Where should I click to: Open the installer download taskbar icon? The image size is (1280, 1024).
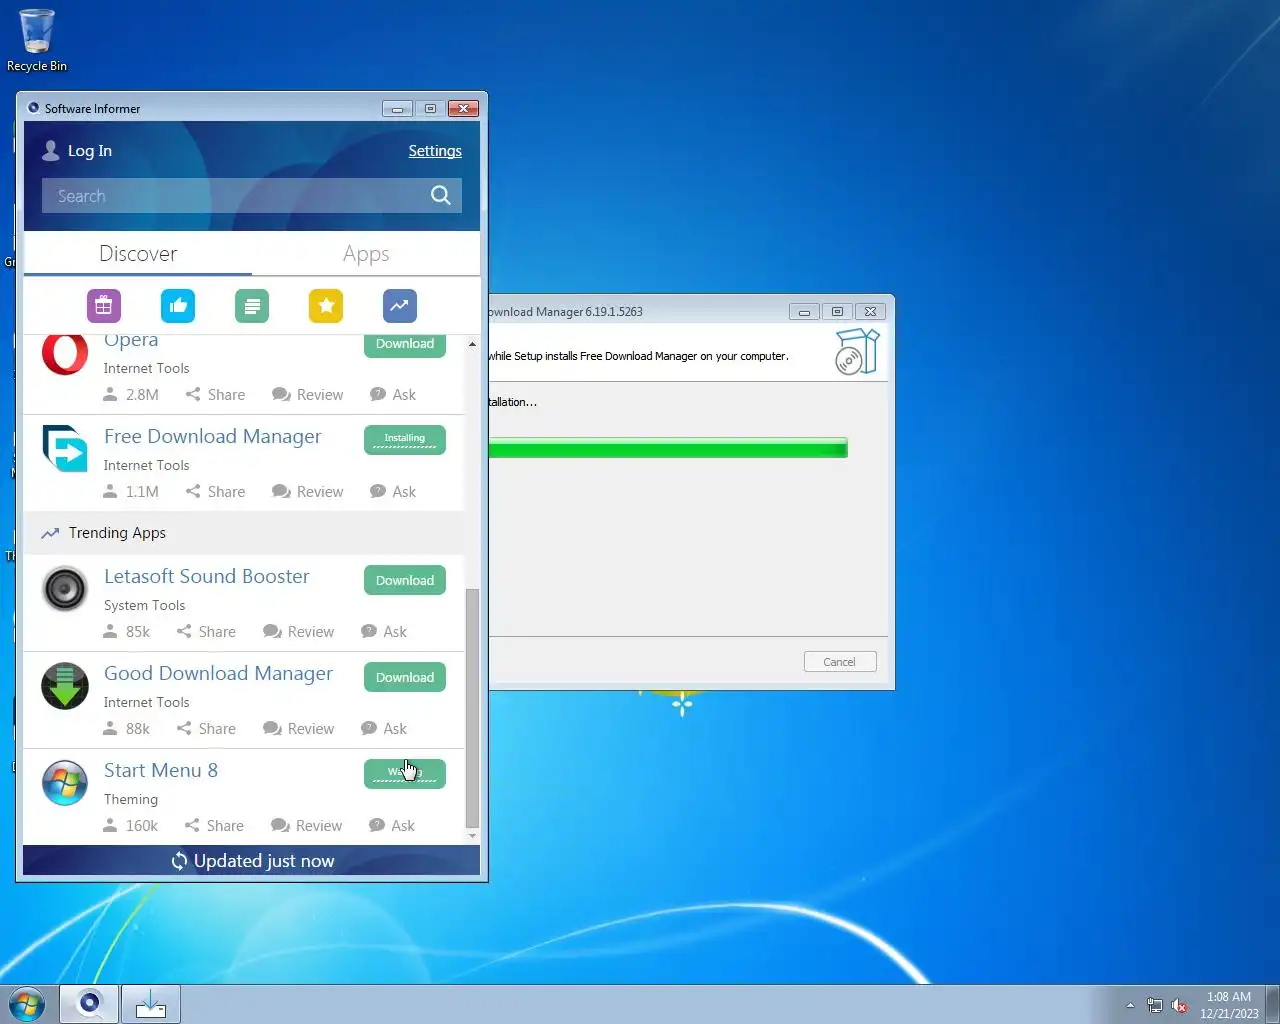click(151, 1004)
